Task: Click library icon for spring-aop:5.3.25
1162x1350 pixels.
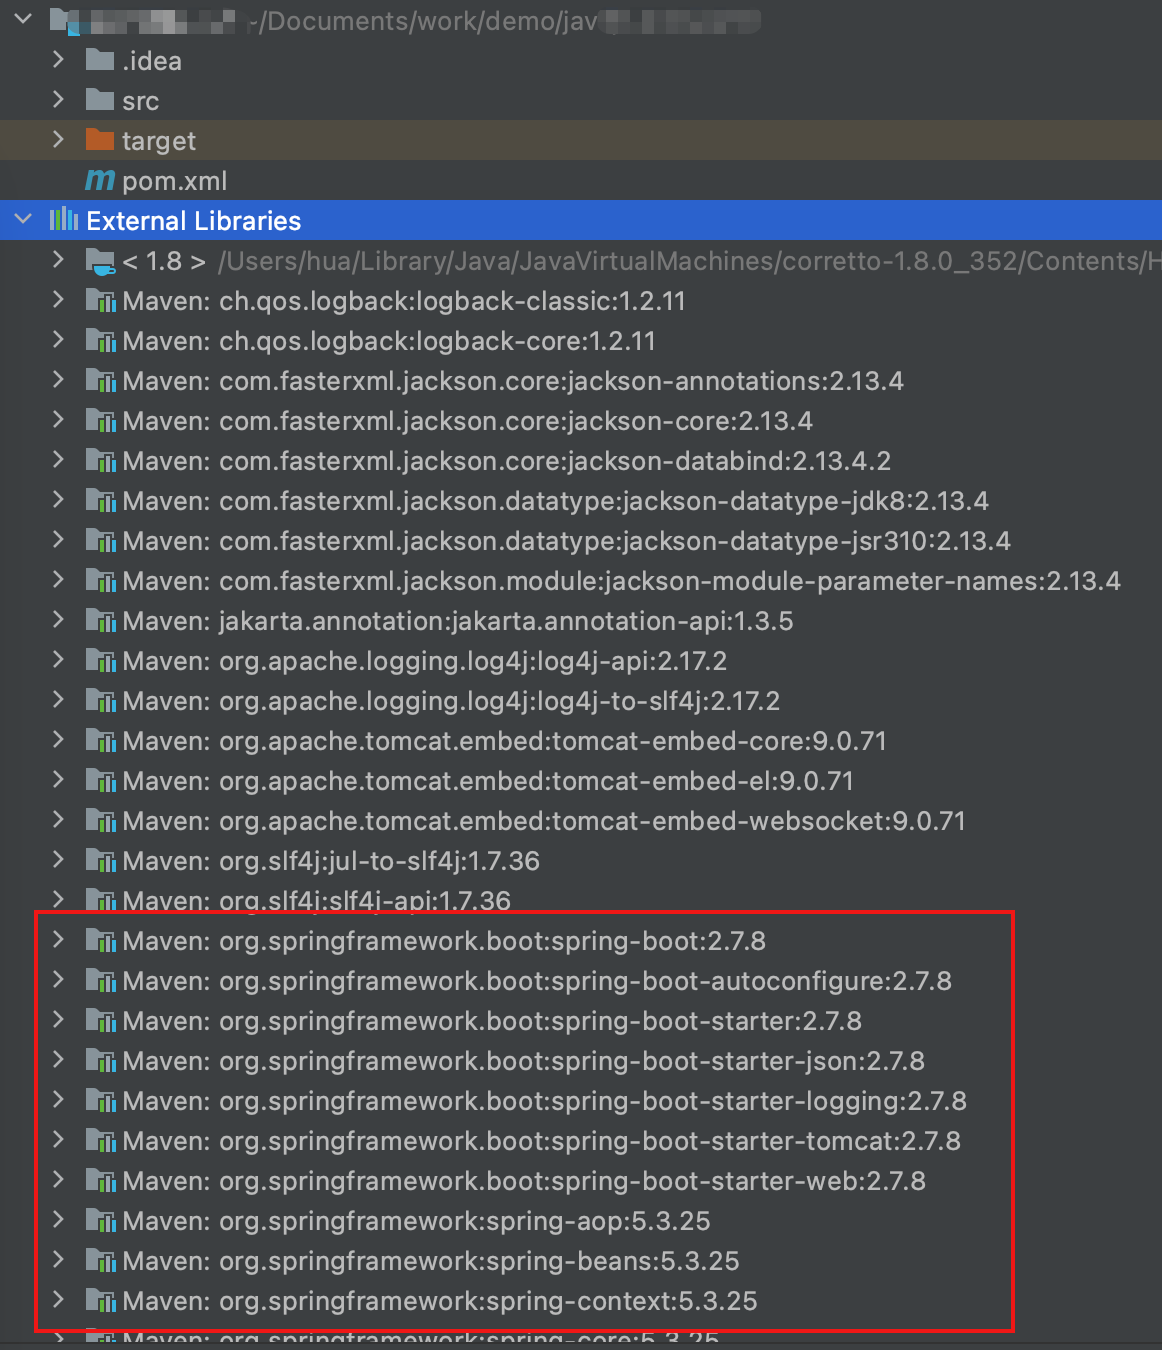Action: (x=101, y=1221)
